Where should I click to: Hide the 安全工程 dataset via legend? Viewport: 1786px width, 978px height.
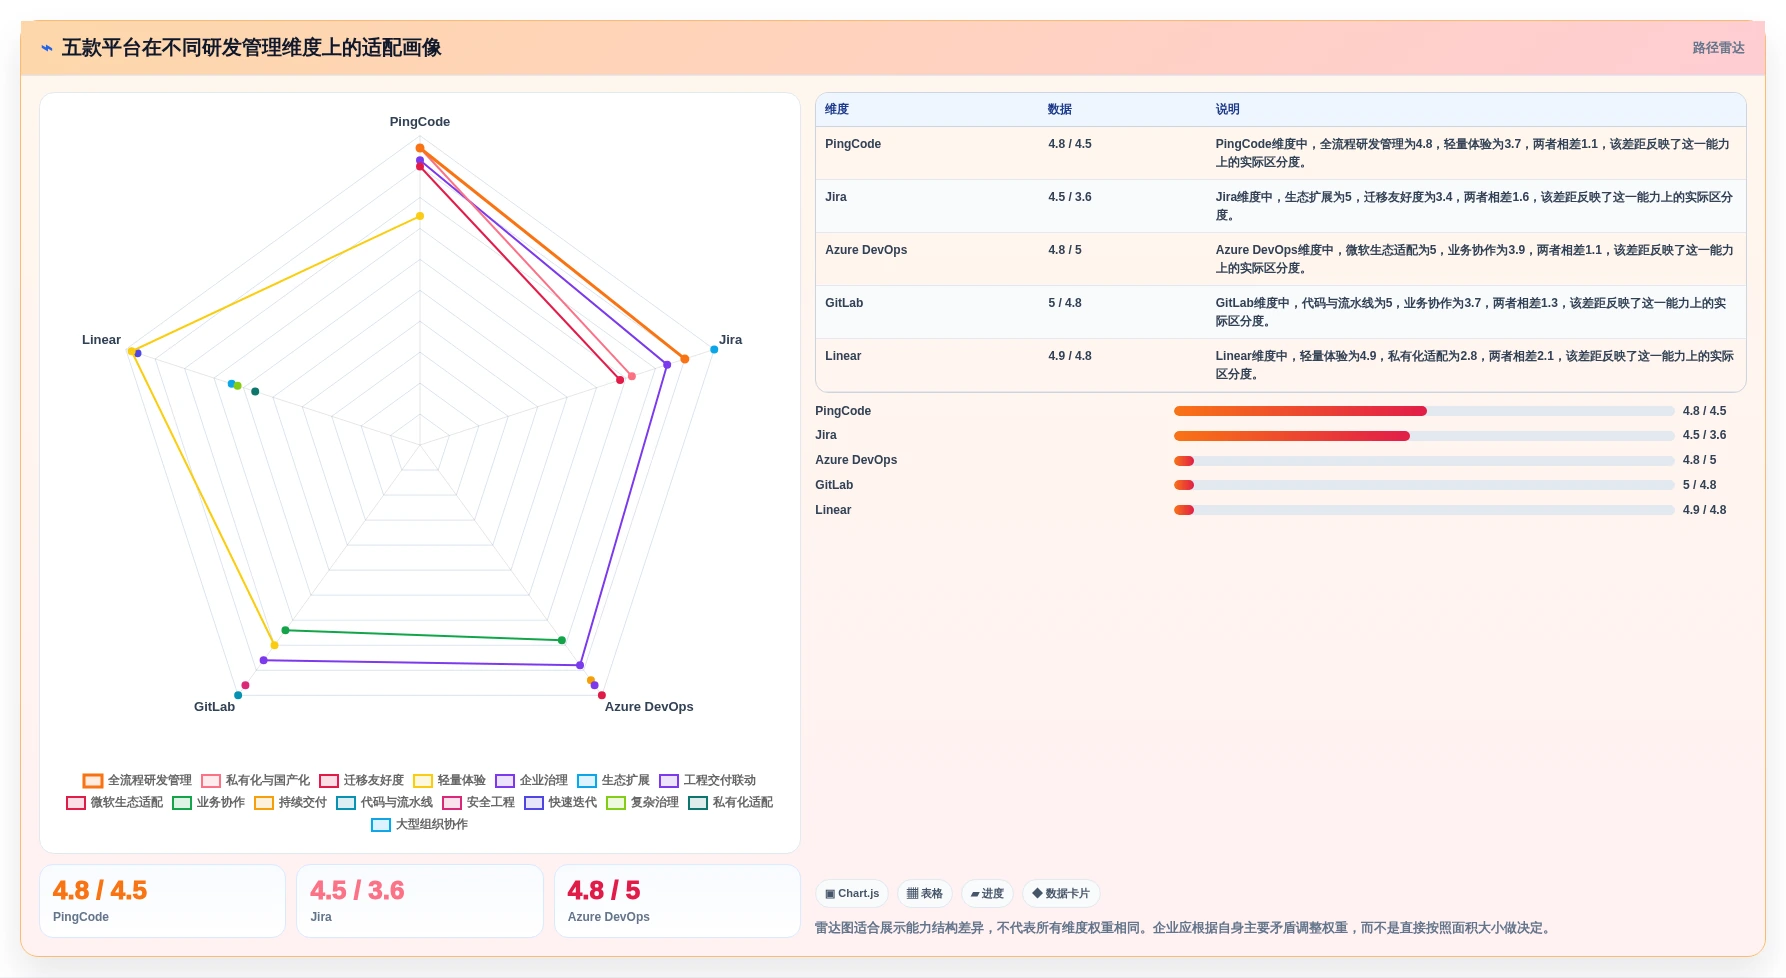pyautogui.click(x=478, y=802)
